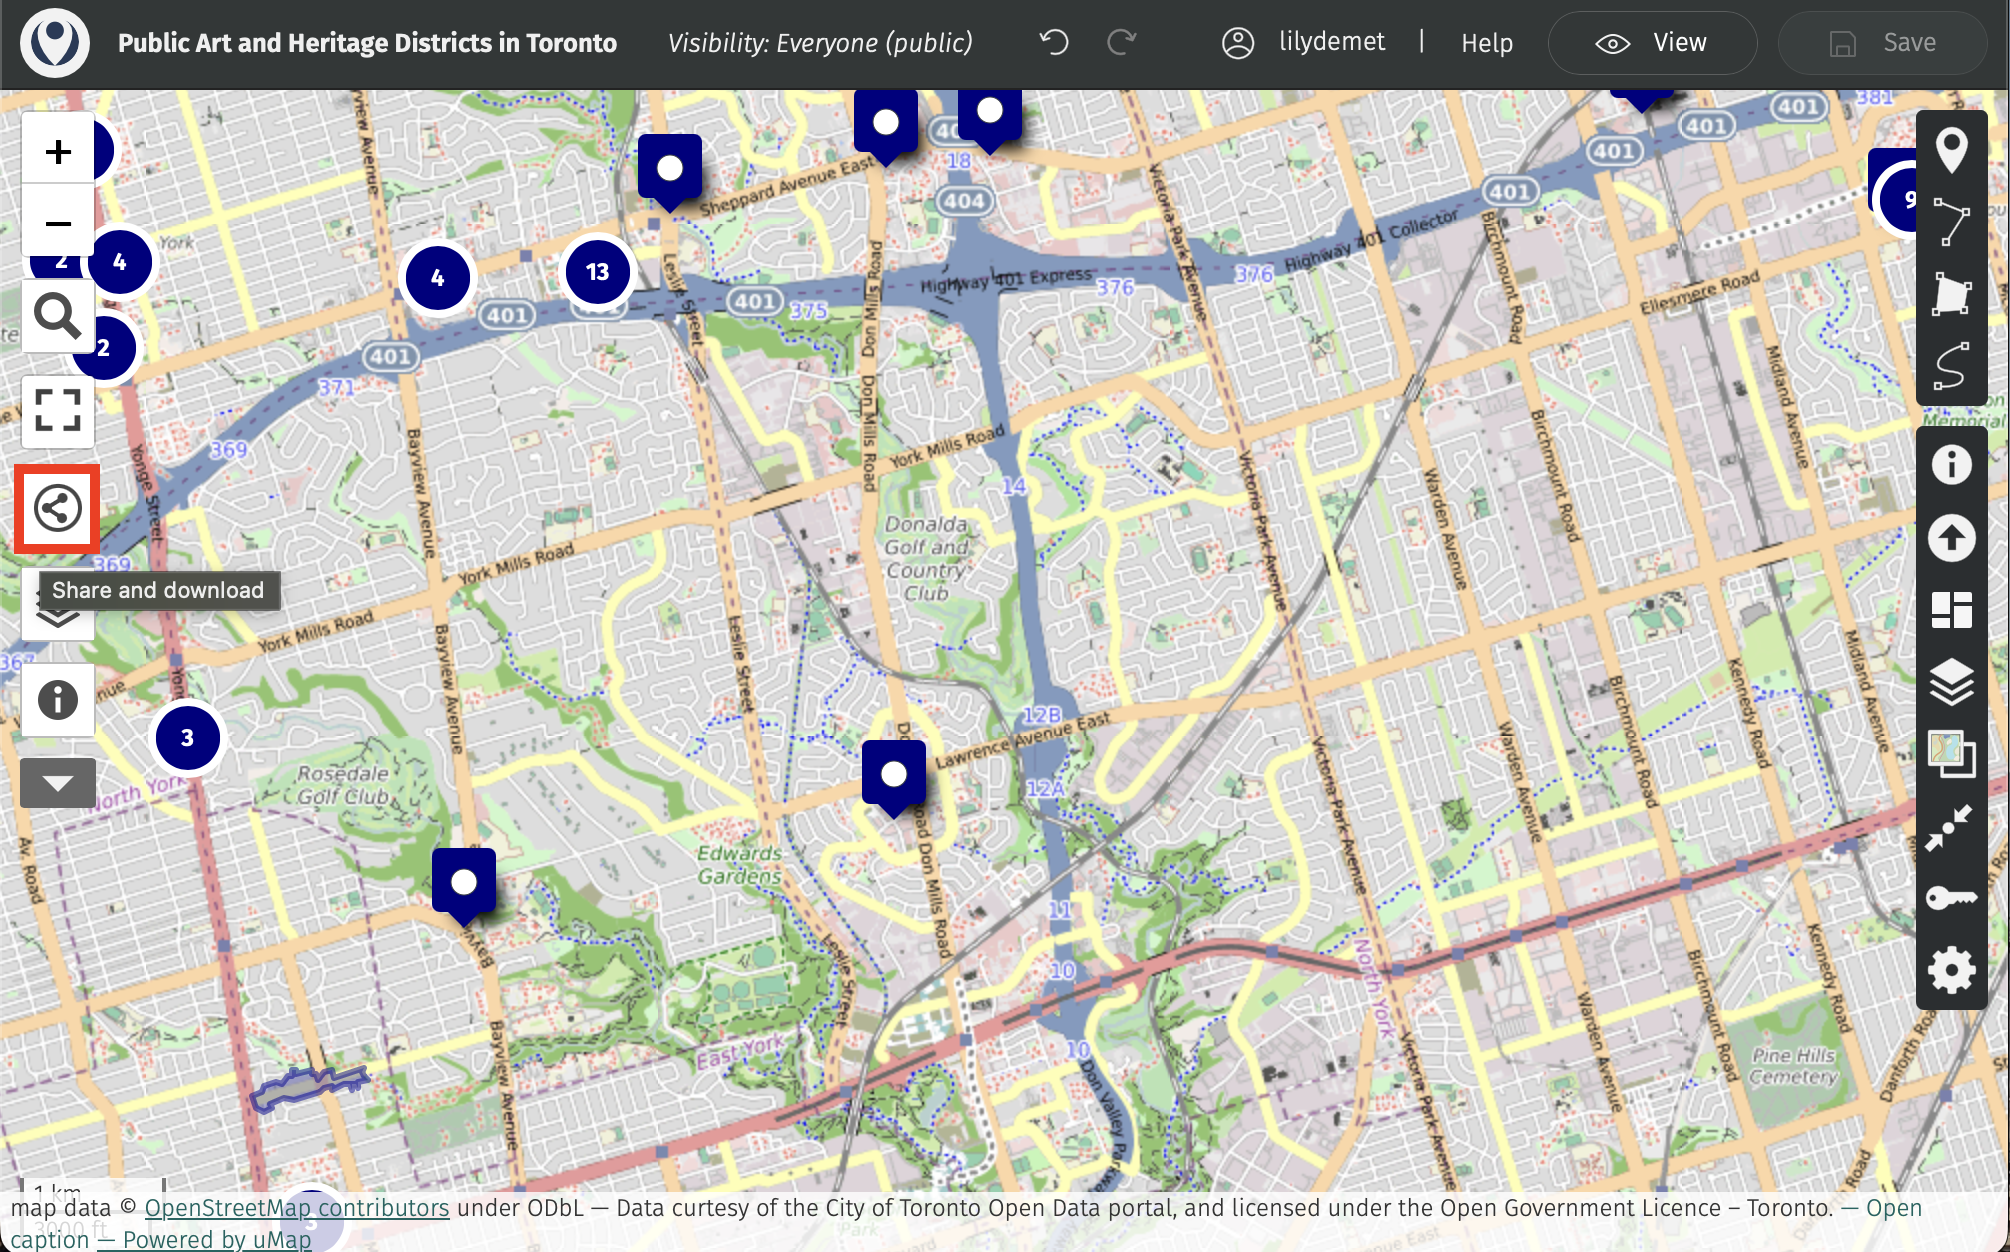
Task: Collapse the left controls arrow
Action: coord(57,783)
